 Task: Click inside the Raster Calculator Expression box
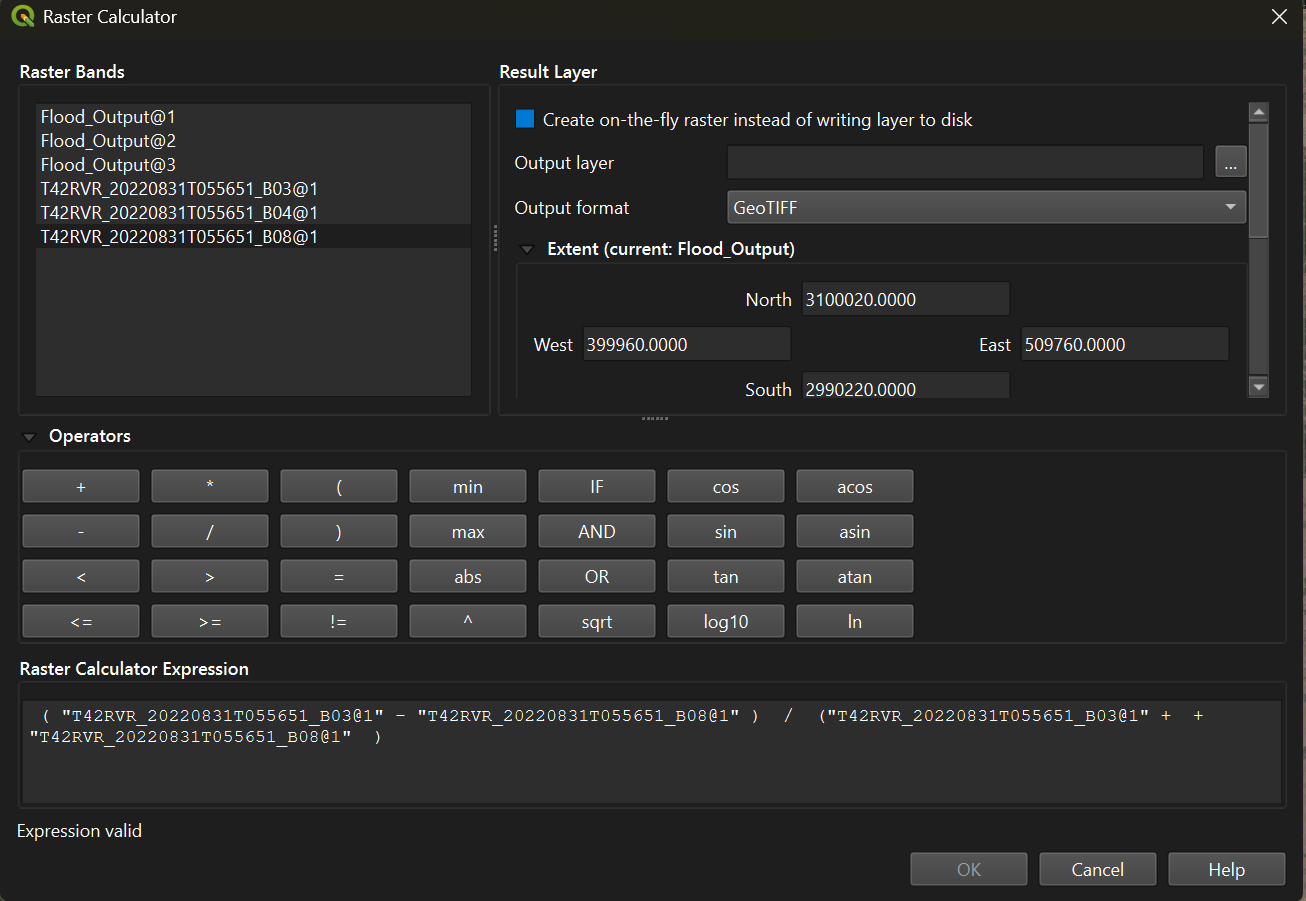click(652, 751)
